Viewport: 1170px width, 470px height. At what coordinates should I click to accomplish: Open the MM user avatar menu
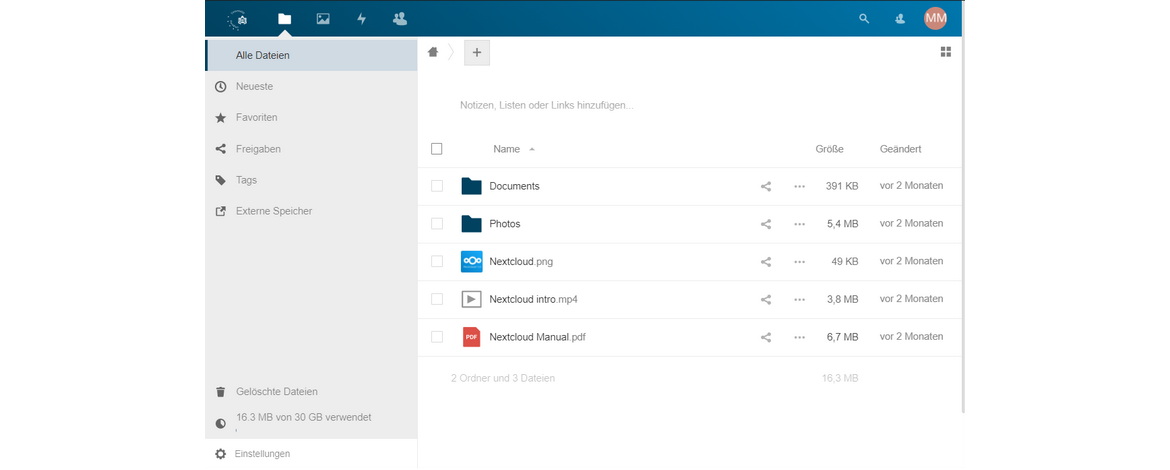click(x=935, y=18)
